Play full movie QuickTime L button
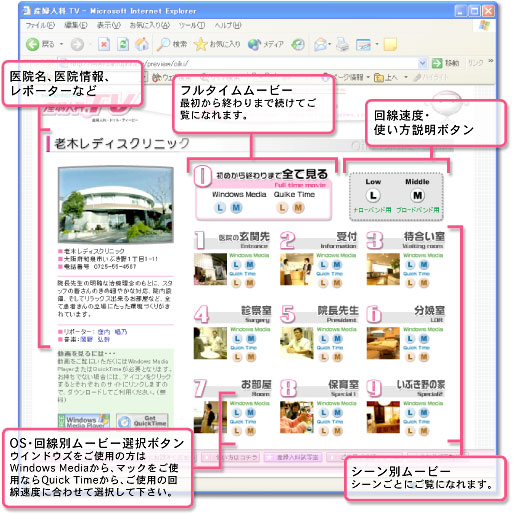This screenshot has height=514, width=513. coord(282,208)
